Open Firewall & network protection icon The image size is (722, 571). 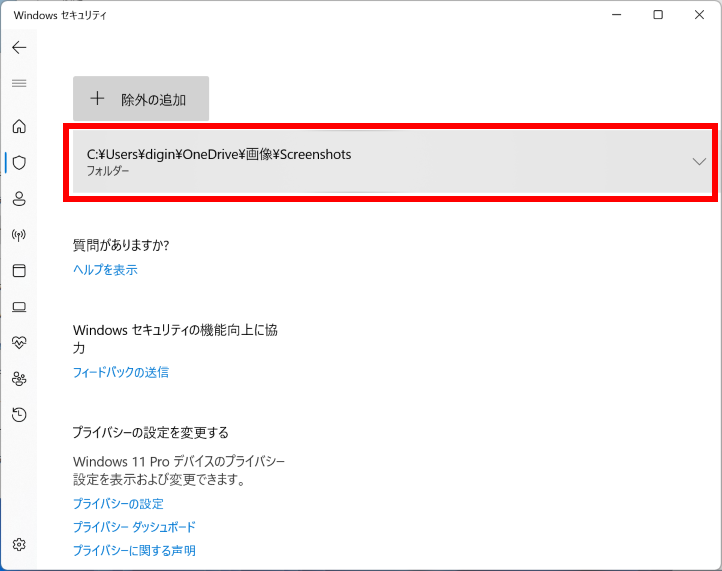[x=19, y=235]
